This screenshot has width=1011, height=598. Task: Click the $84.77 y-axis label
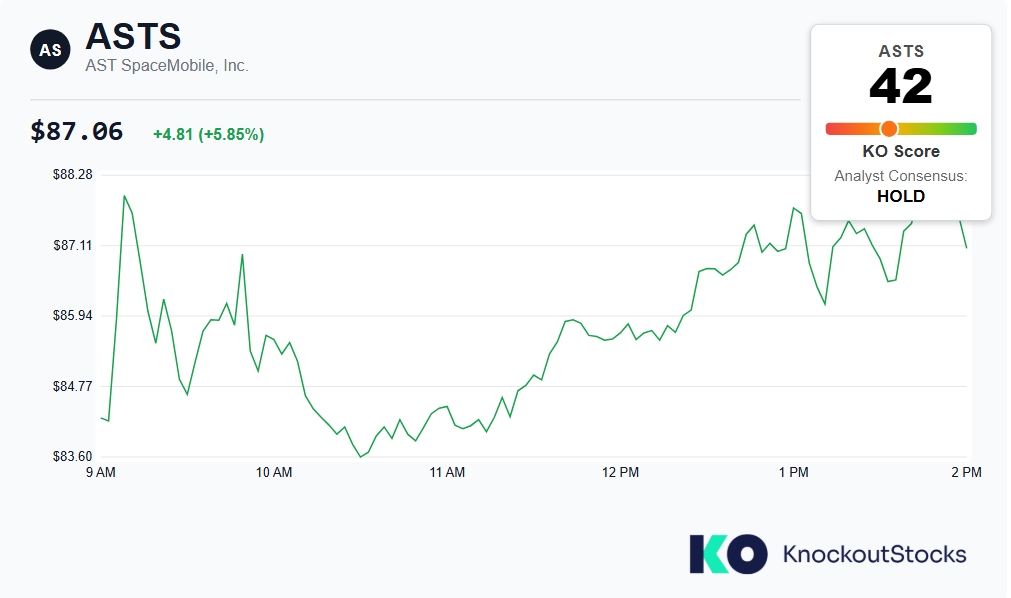click(73, 386)
